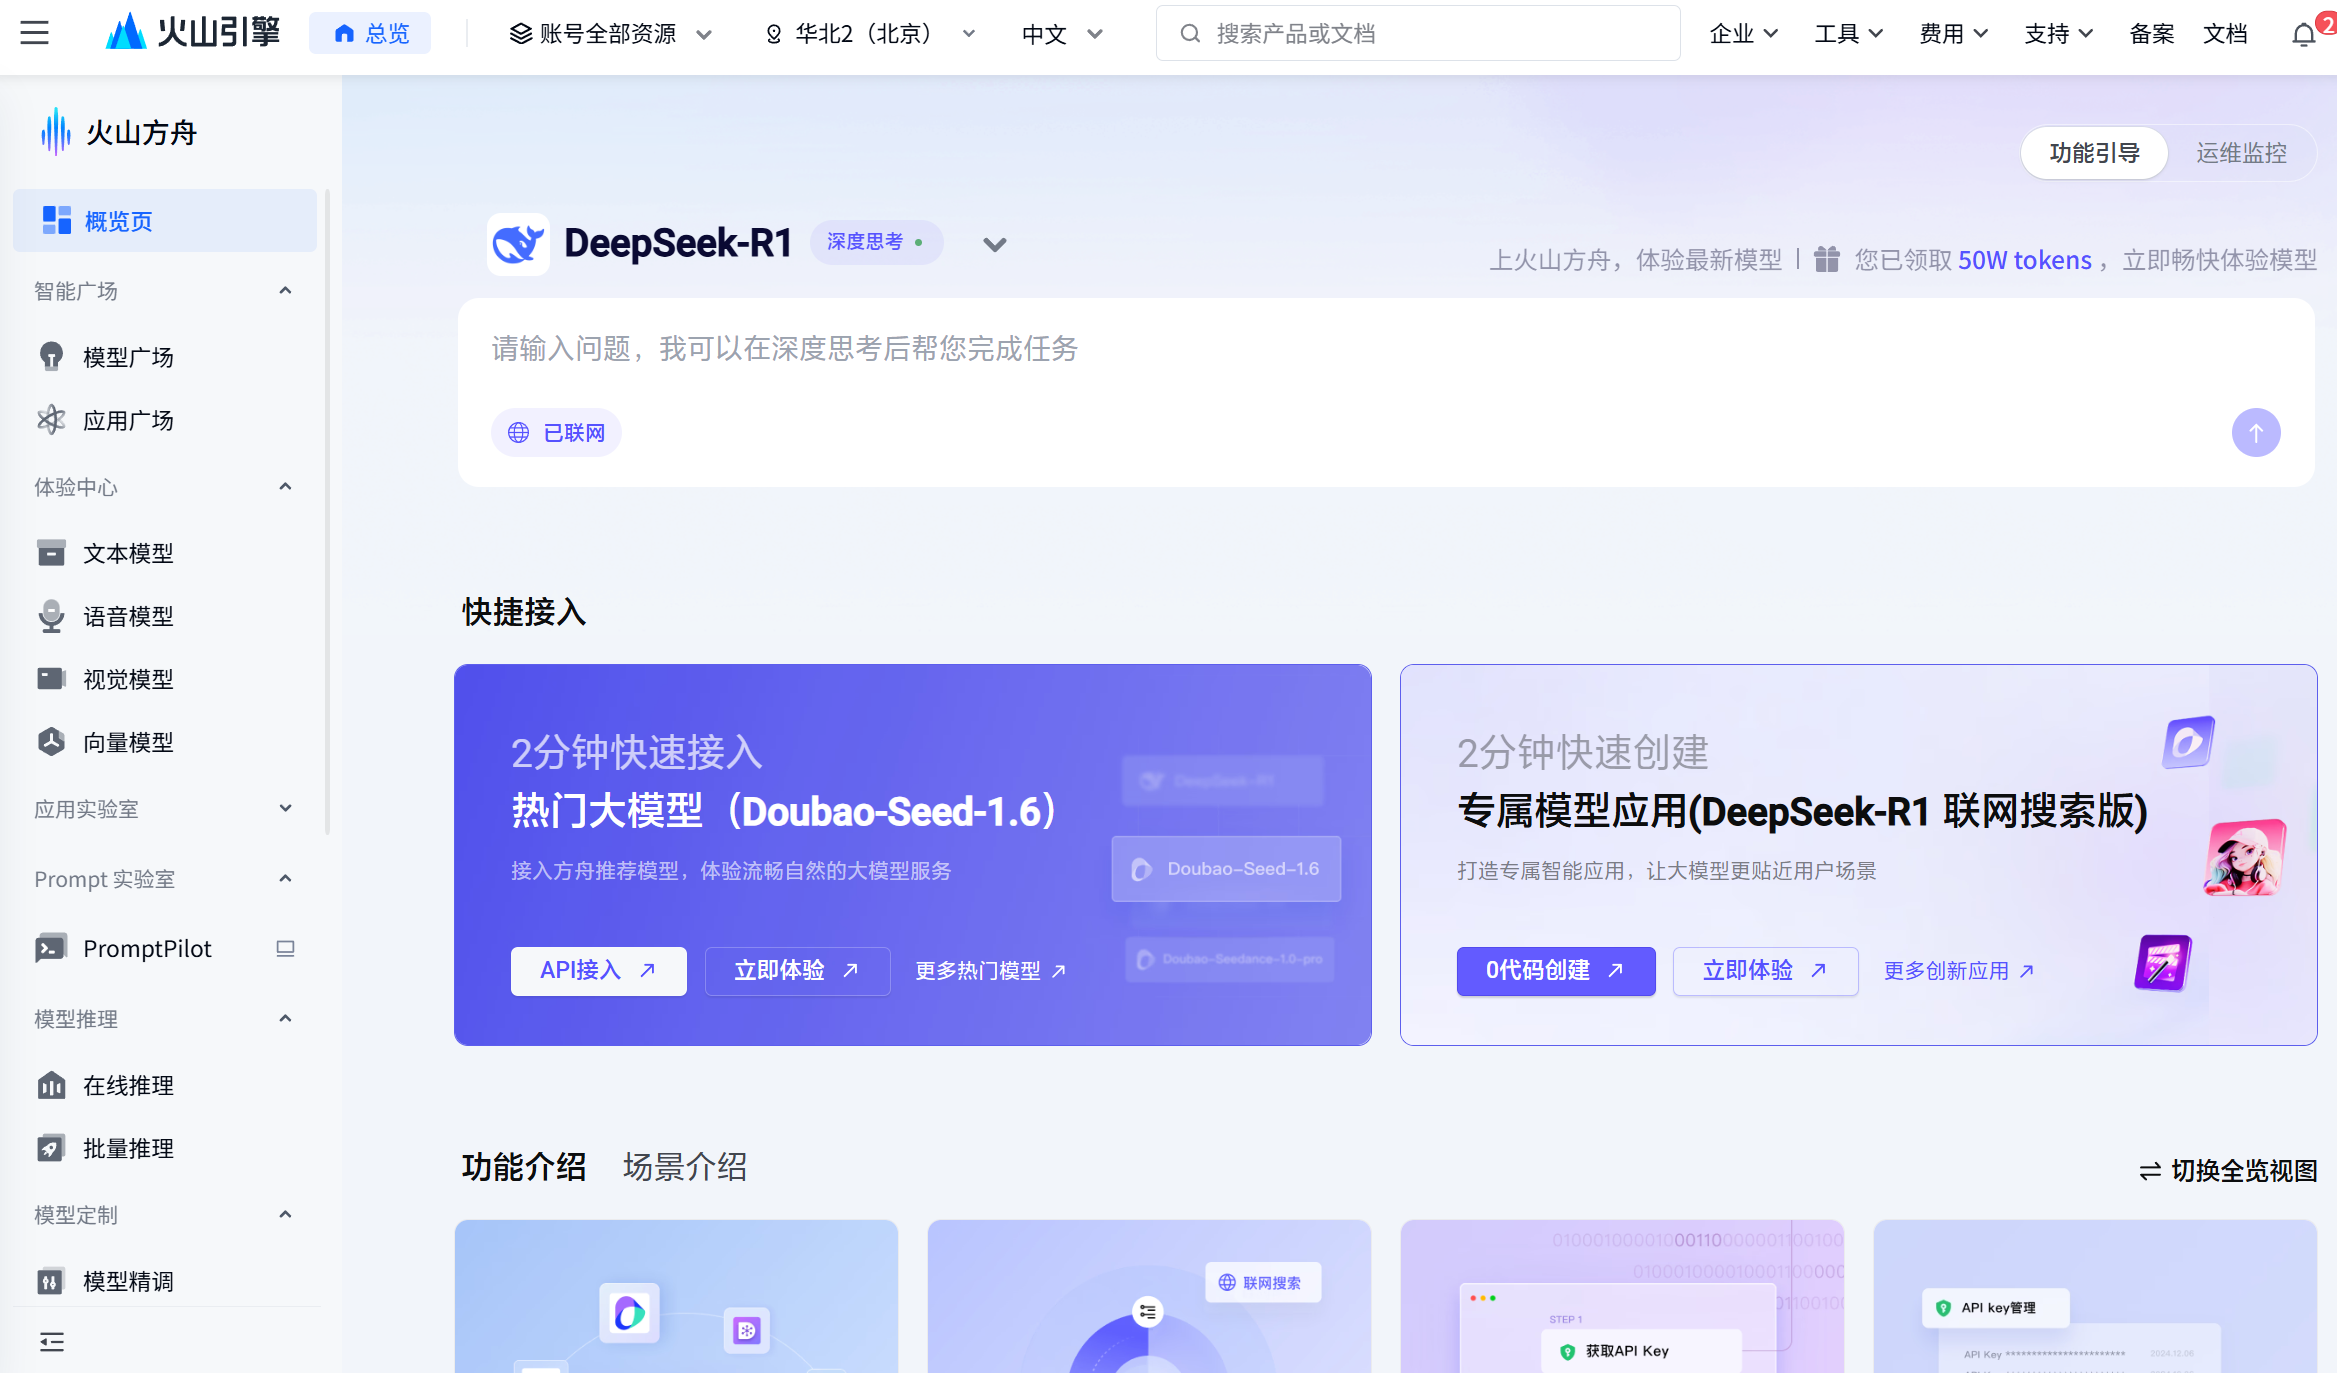Open PromptPilot in the sidebar
This screenshot has height=1373, width=2337.
pyautogui.click(x=147, y=948)
